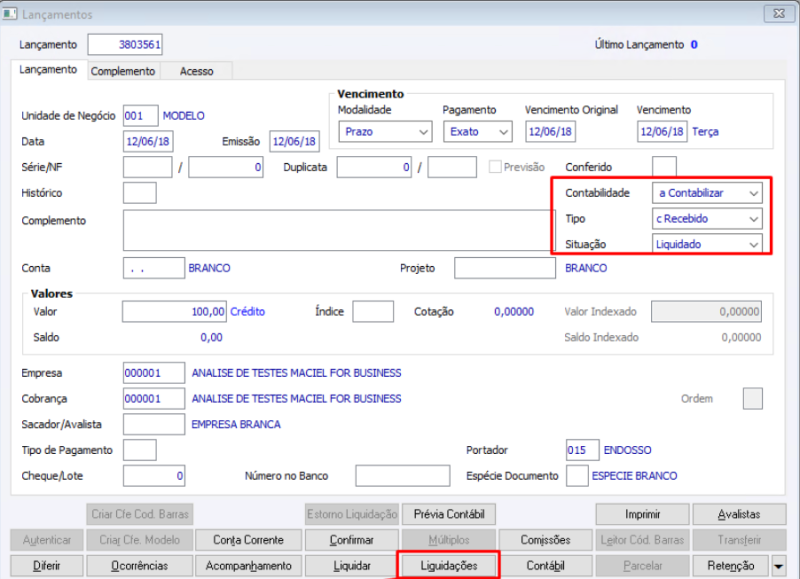
Task: Click the EMPRESA BRANCA text
Action: (x=236, y=424)
